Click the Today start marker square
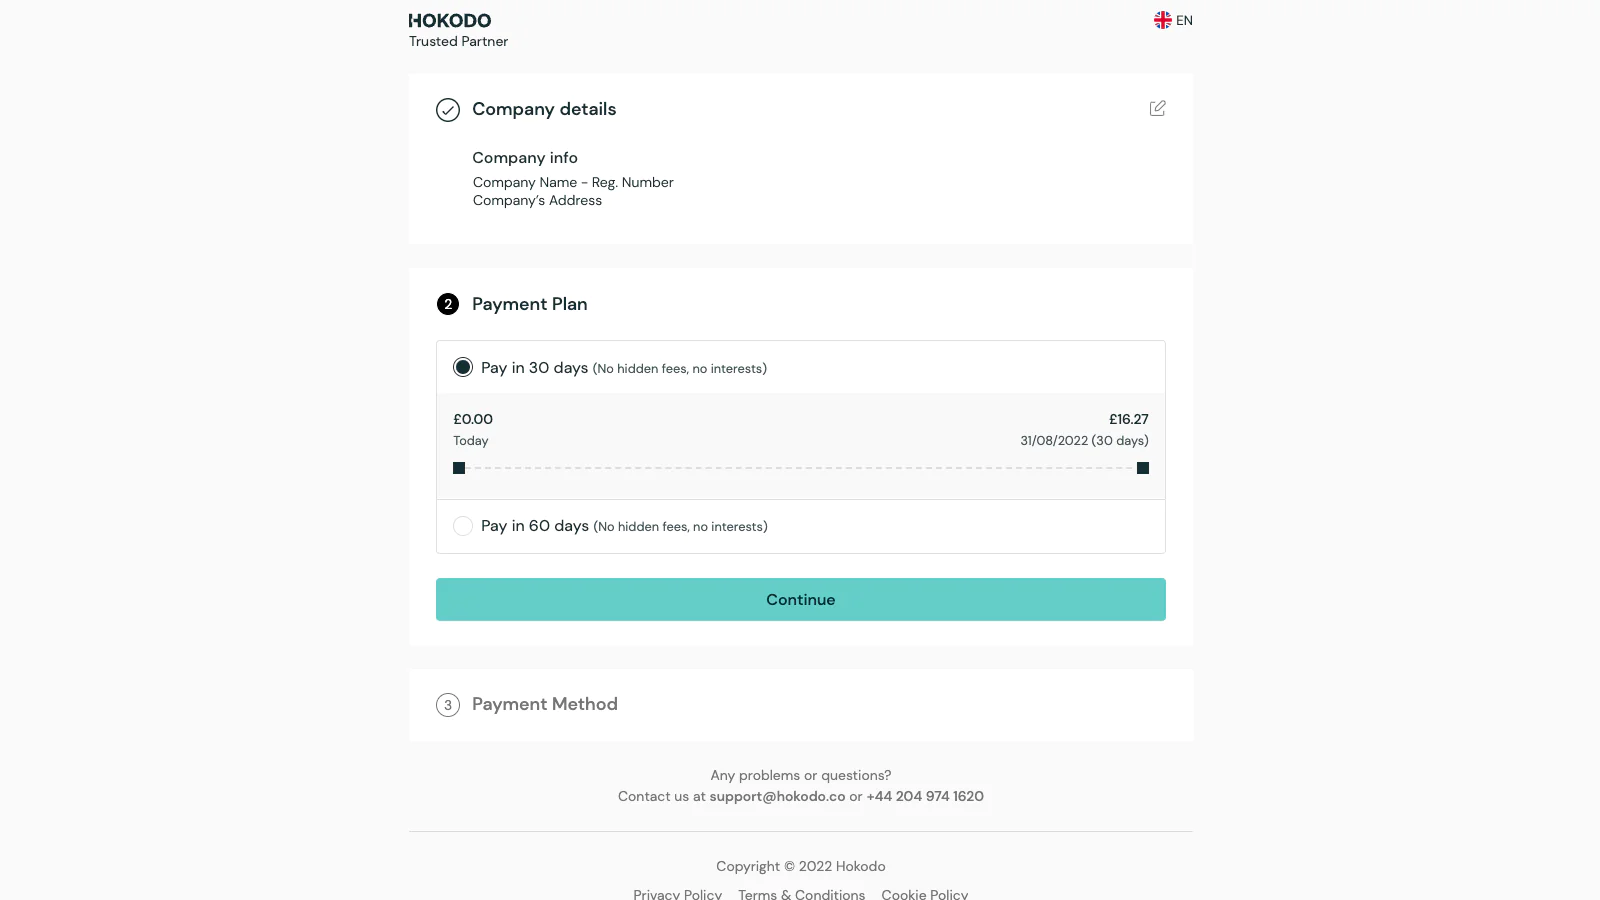Viewport: 1600px width, 900px height. [459, 468]
